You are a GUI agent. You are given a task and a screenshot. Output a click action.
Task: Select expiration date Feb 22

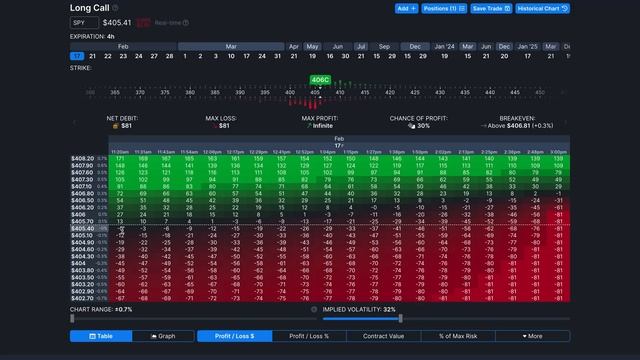[108, 56]
